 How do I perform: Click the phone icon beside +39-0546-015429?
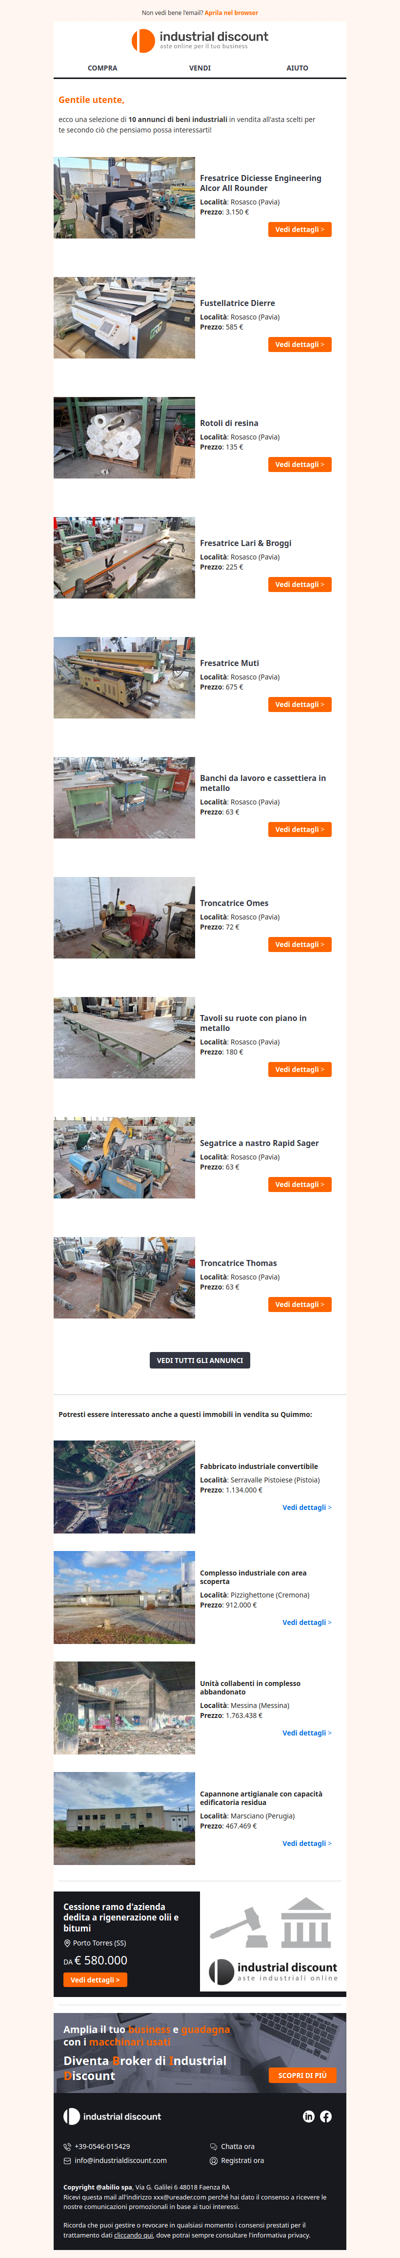pyautogui.click(x=67, y=2146)
